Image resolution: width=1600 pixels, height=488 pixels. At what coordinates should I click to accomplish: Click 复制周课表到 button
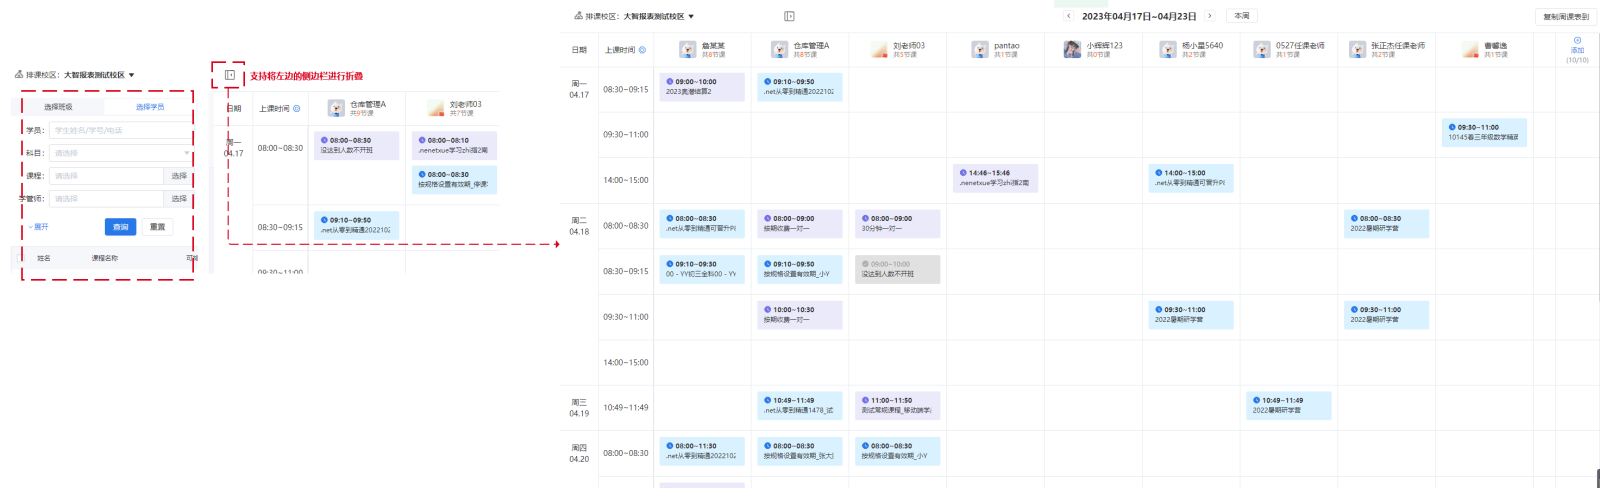[1566, 16]
